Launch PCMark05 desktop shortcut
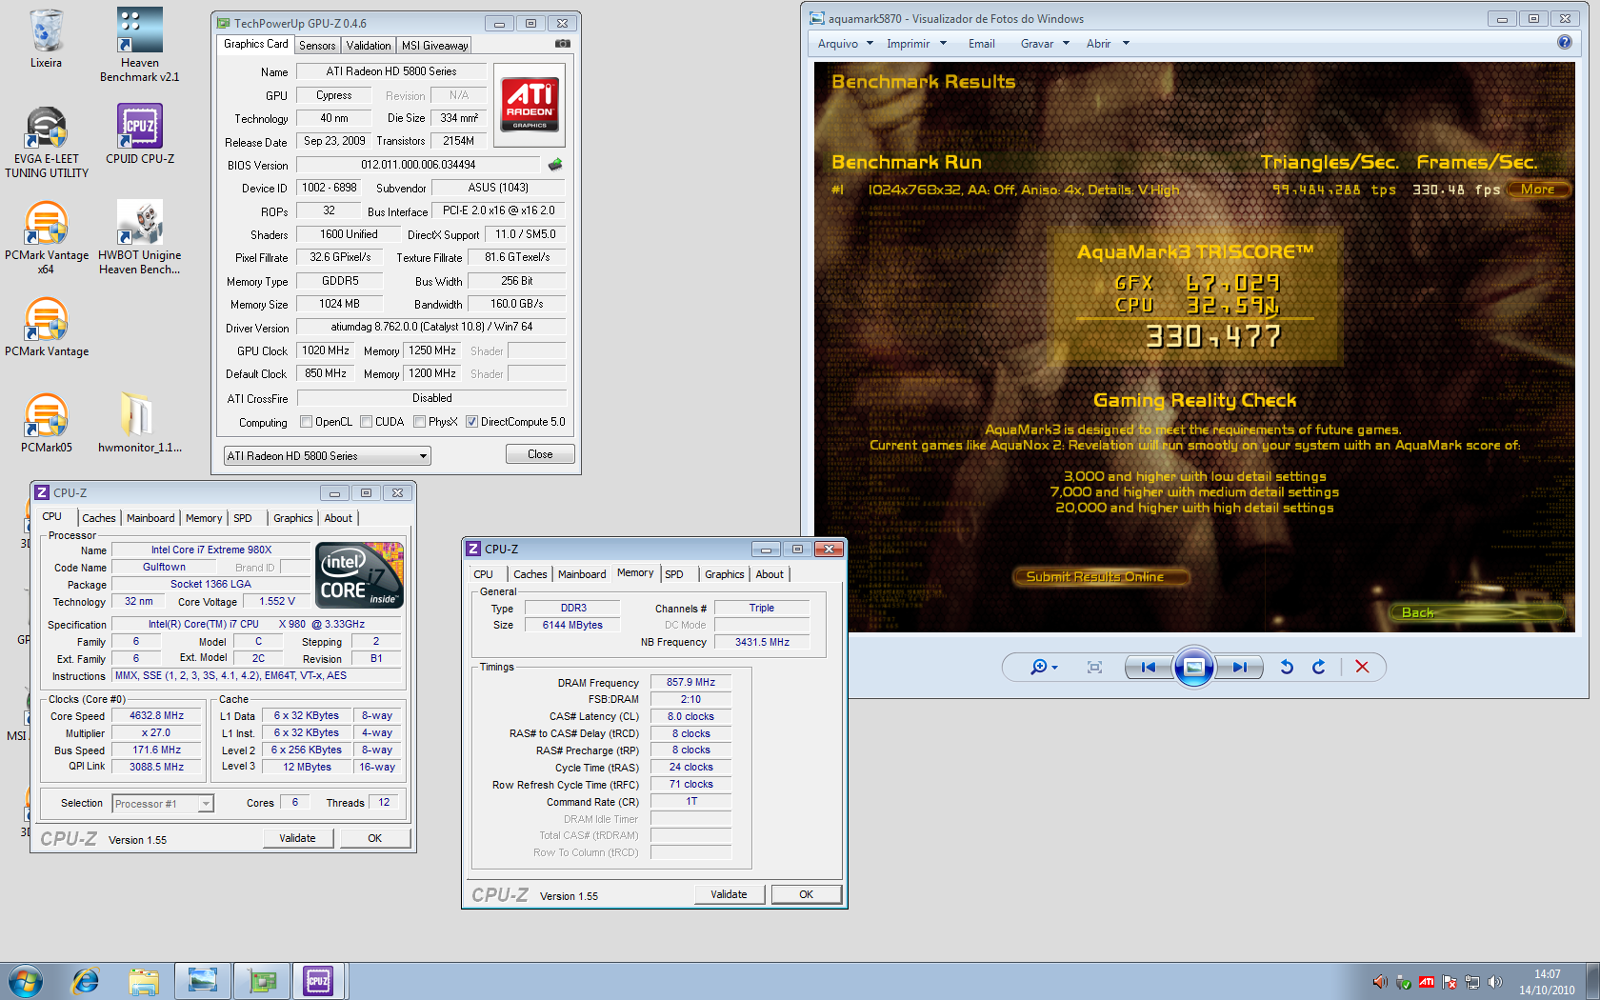The height and width of the screenshot is (1000, 1600). tap(46, 422)
